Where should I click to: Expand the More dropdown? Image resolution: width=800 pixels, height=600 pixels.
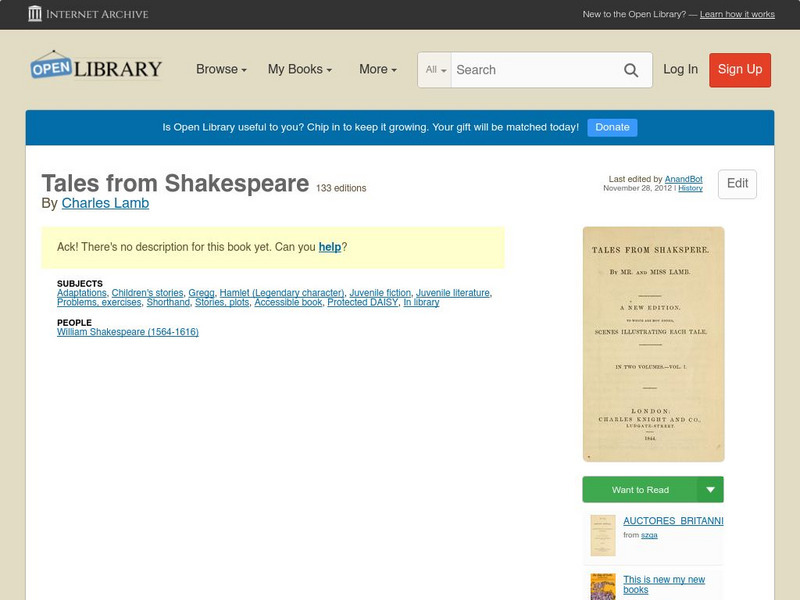[375, 70]
